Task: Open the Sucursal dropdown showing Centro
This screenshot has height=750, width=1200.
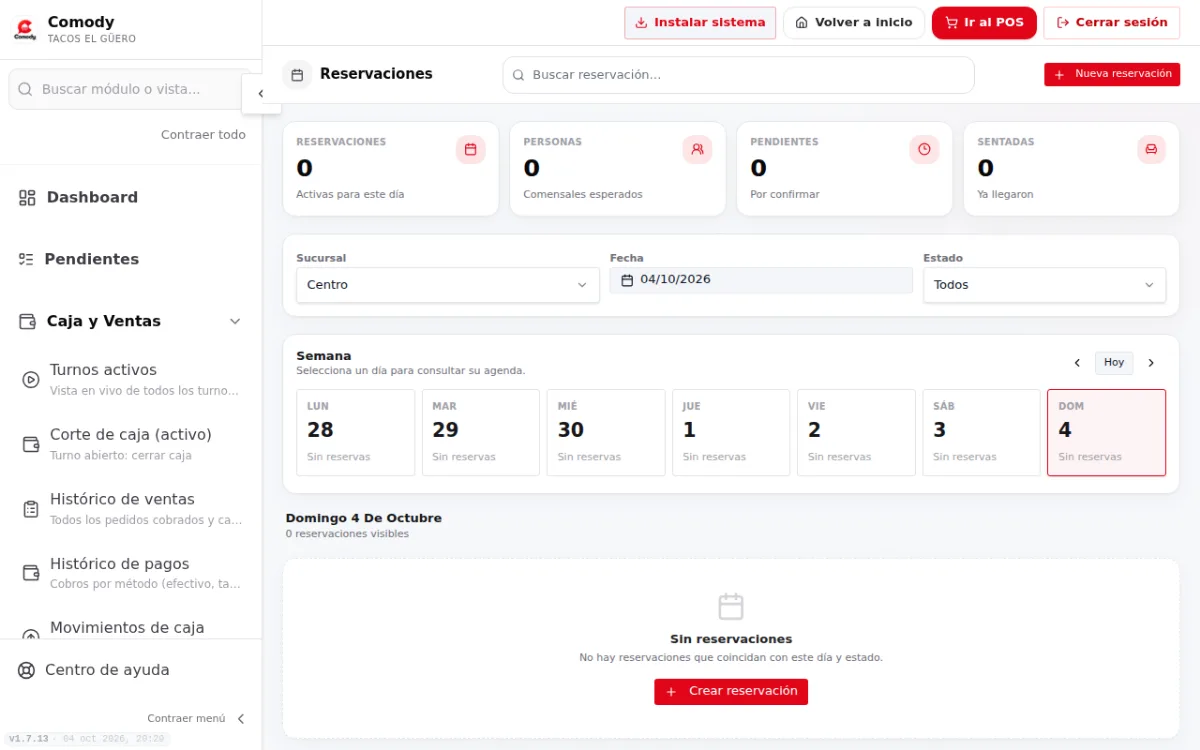Action: 448,285
